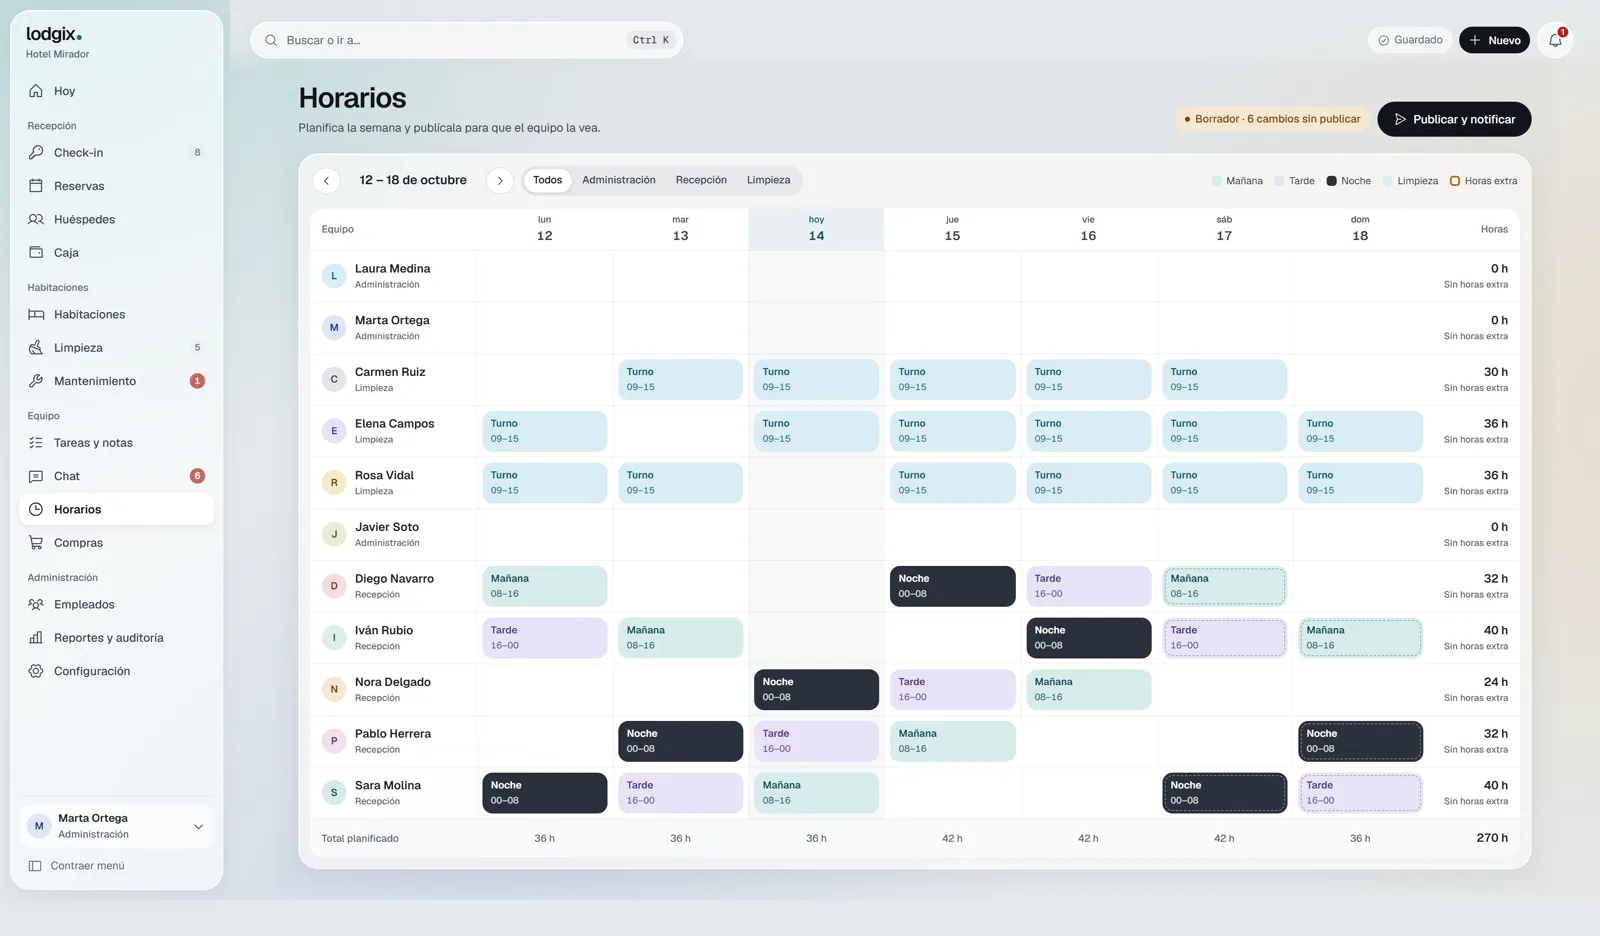Viewport: 1600px width, 936px height.
Task: Open Carmen Ruiz's Turno on mar 13
Action: (680, 380)
